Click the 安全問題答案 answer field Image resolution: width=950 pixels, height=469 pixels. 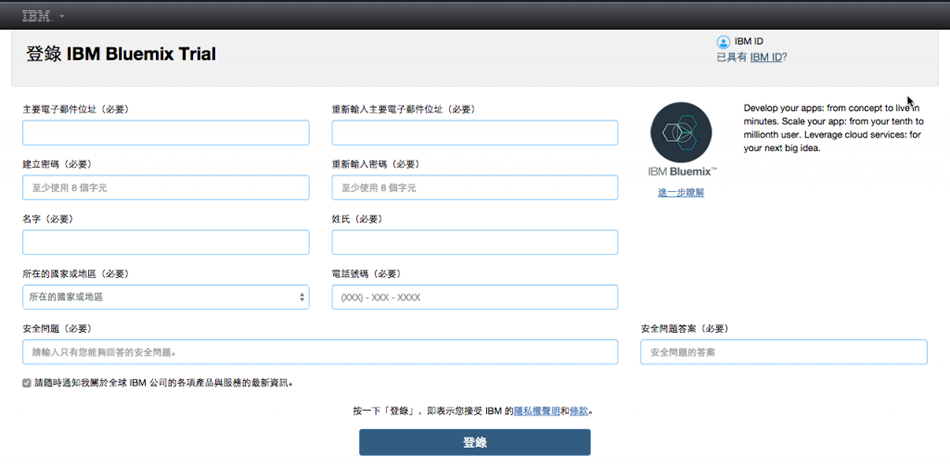(783, 352)
